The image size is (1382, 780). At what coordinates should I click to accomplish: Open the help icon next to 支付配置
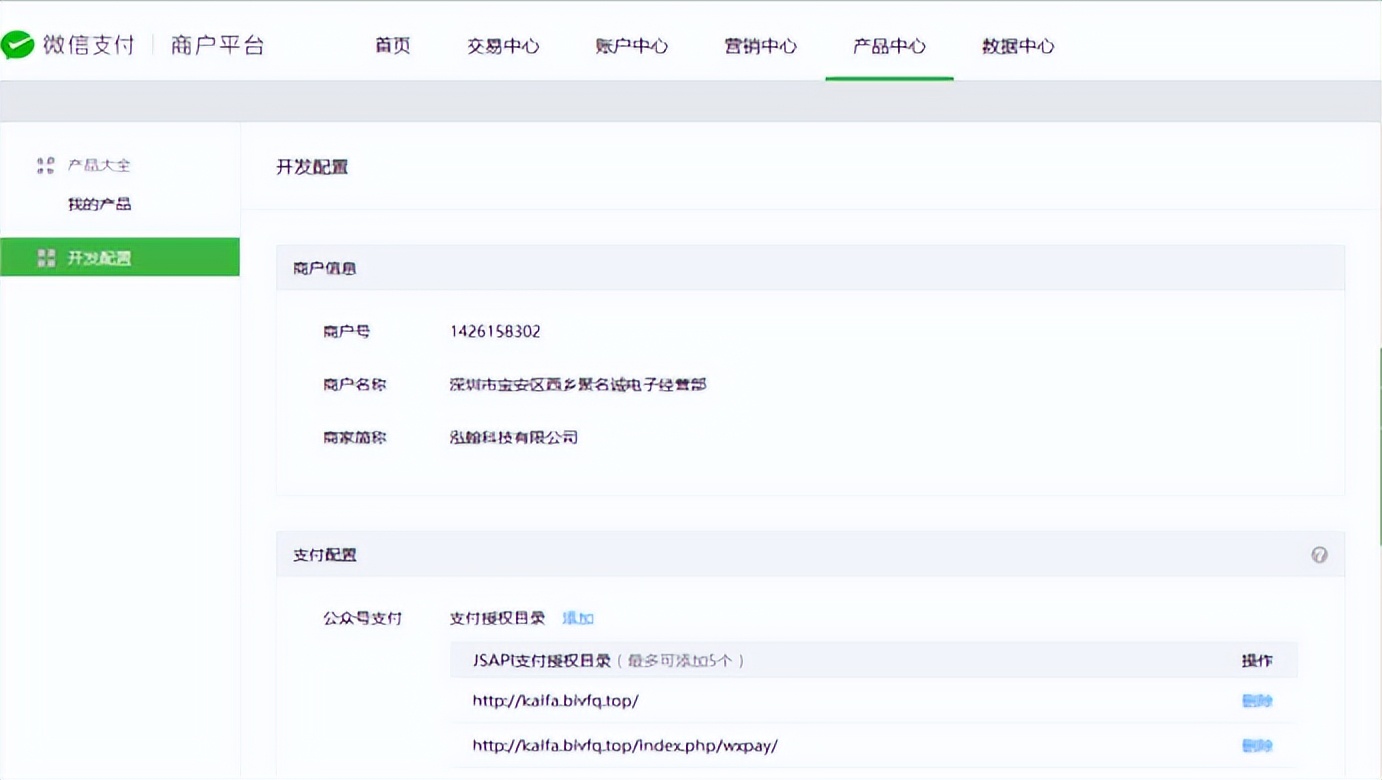[x=1320, y=554]
